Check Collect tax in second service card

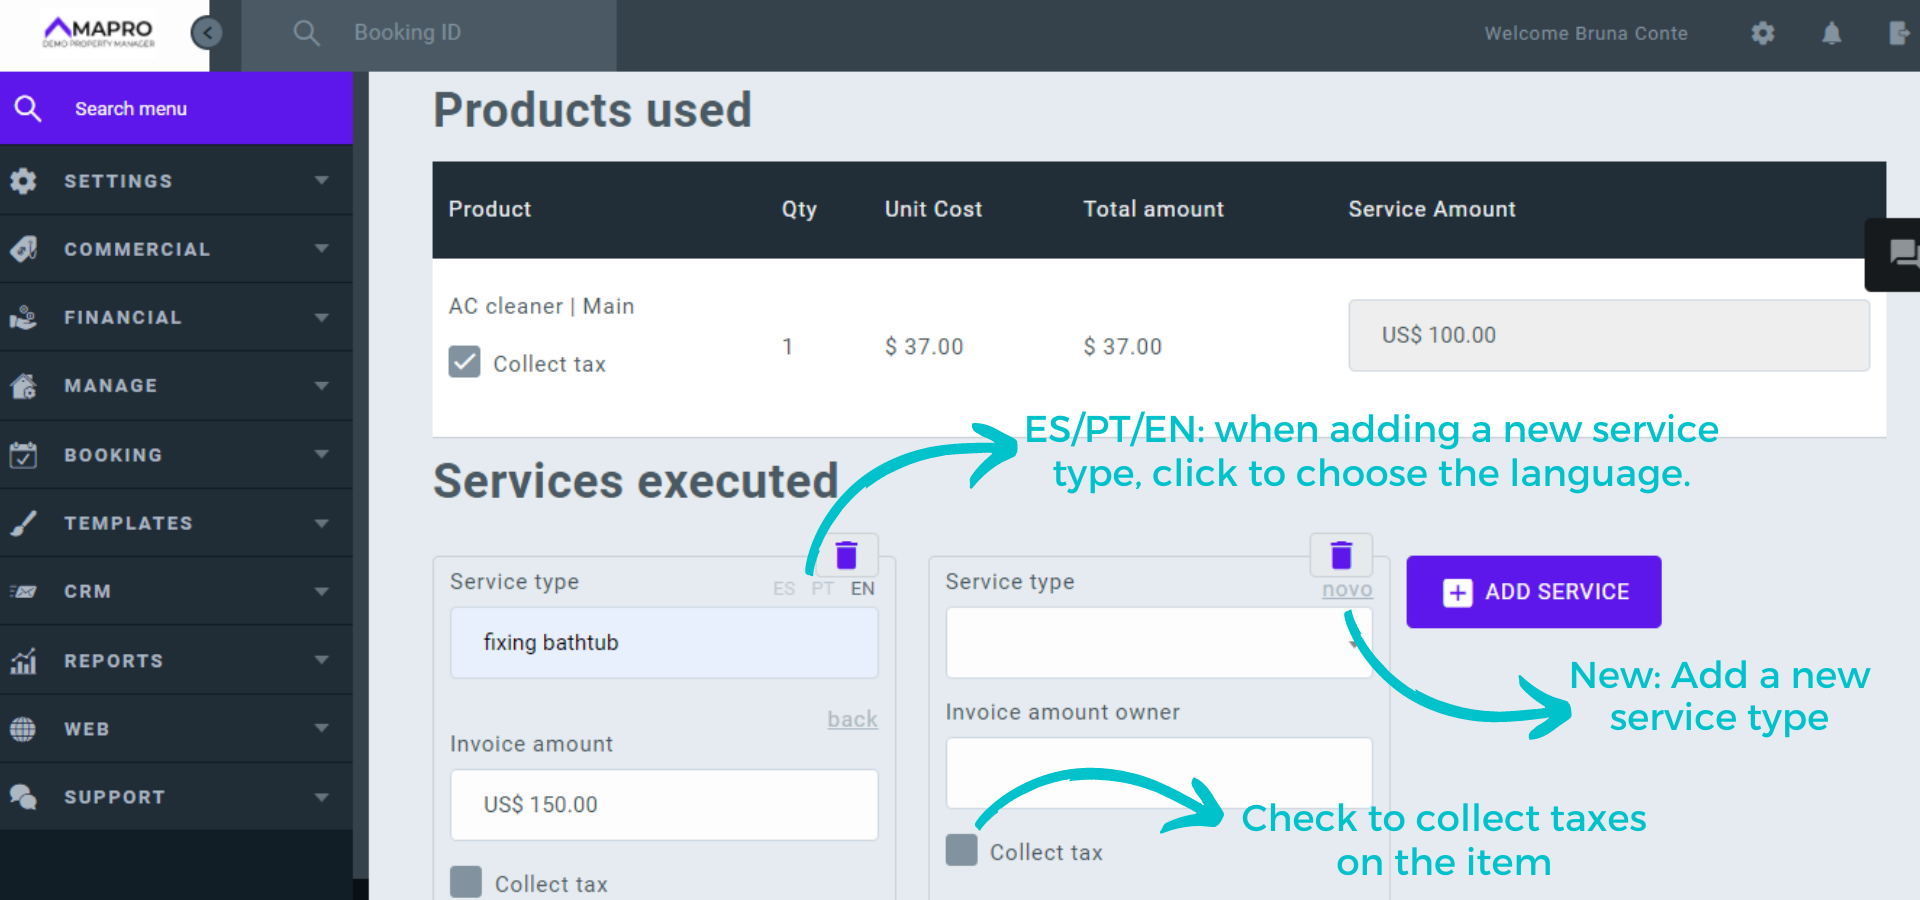click(x=962, y=850)
